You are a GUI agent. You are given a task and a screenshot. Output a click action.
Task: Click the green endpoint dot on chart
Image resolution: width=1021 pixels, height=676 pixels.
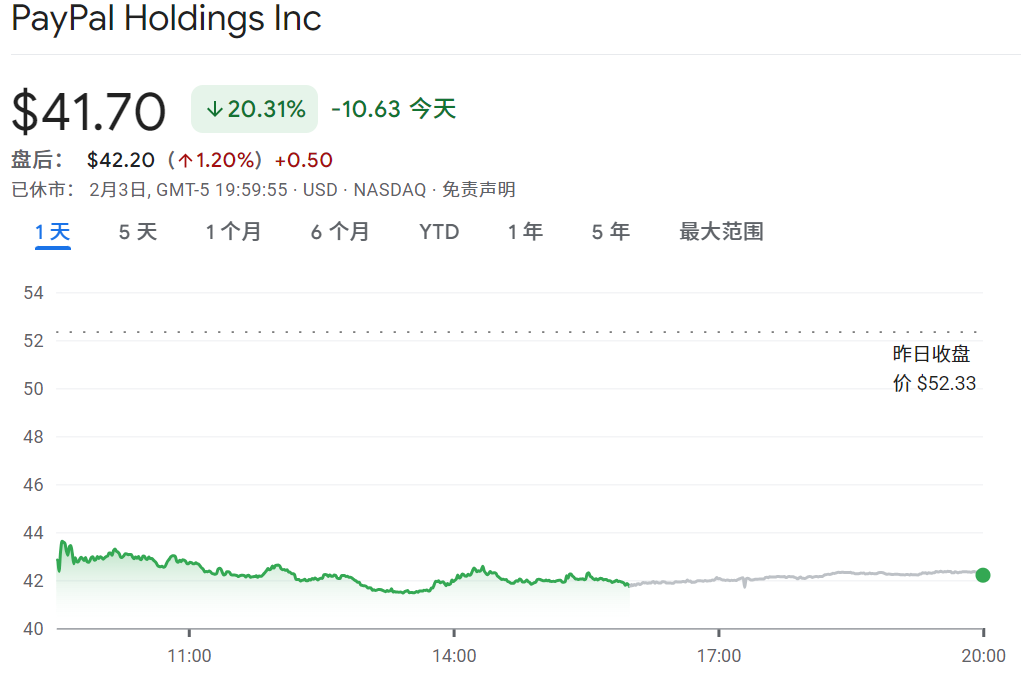point(982,575)
